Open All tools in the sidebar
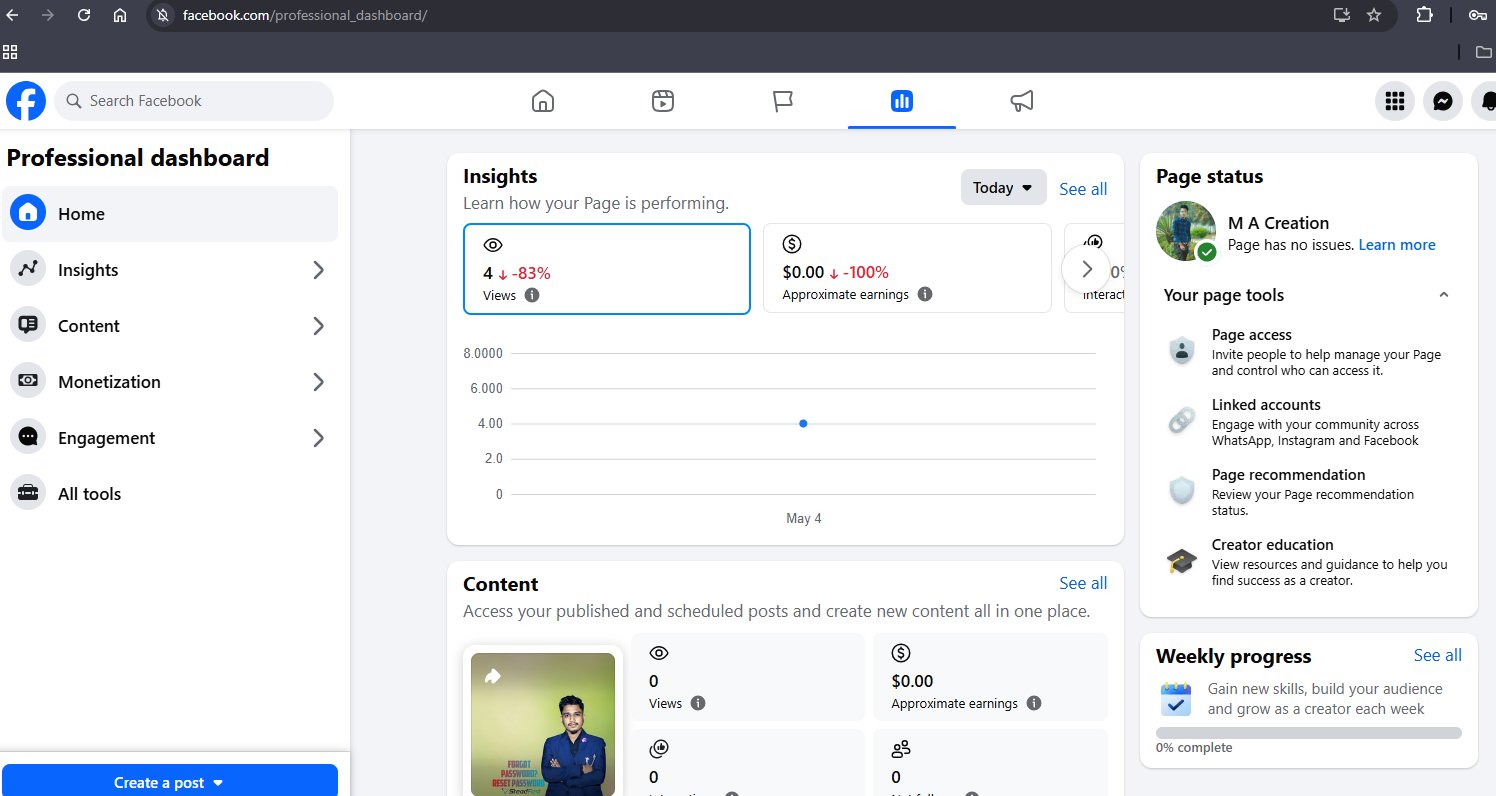The image size is (1496, 796). pyautogui.click(x=170, y=494)
